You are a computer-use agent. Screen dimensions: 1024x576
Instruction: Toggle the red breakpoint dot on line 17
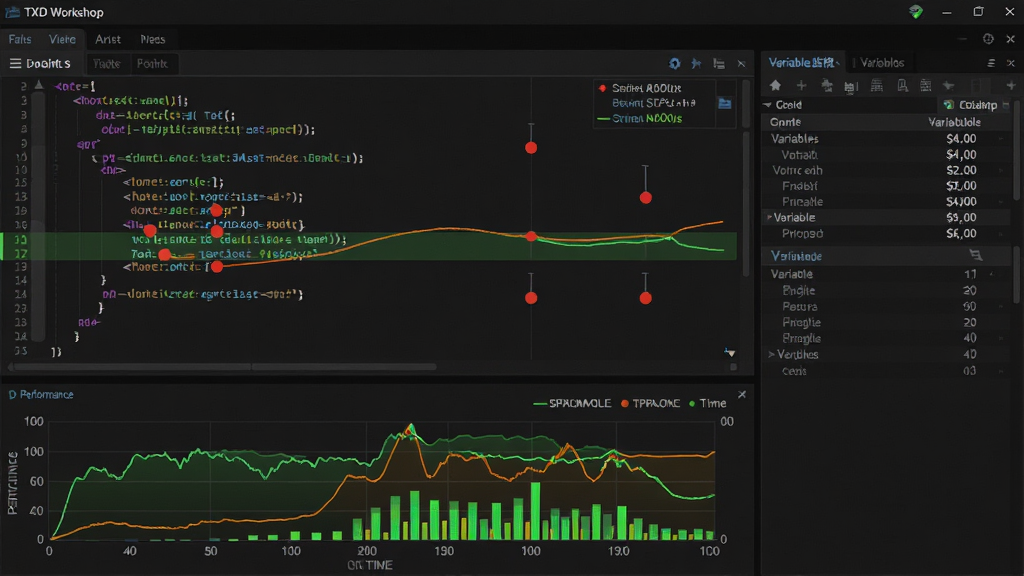(165, 255)
